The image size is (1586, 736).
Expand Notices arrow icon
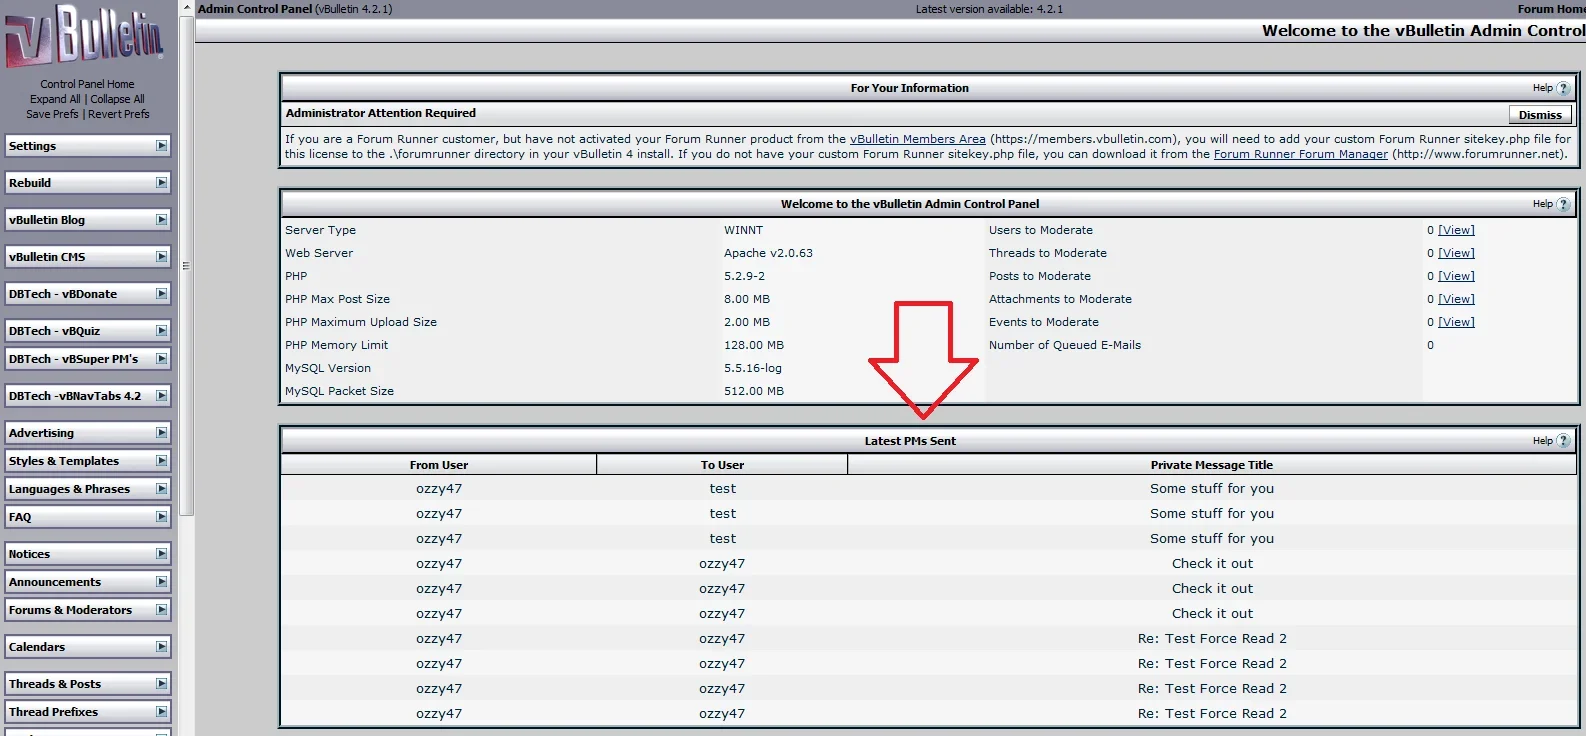pos(162,554)
